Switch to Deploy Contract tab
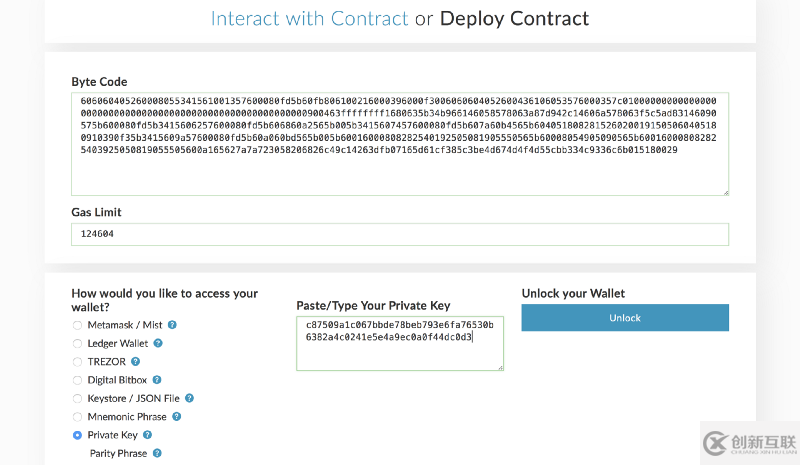The width and height of the screenshot is (800, 465). coord(514,19)
